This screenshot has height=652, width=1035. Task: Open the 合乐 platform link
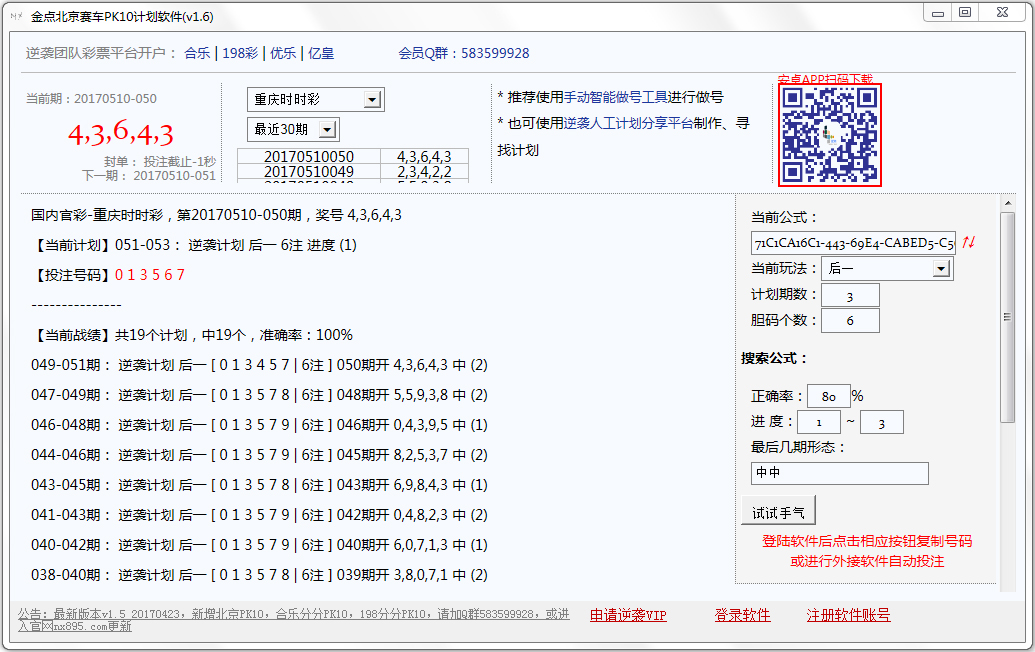point(197,53)
